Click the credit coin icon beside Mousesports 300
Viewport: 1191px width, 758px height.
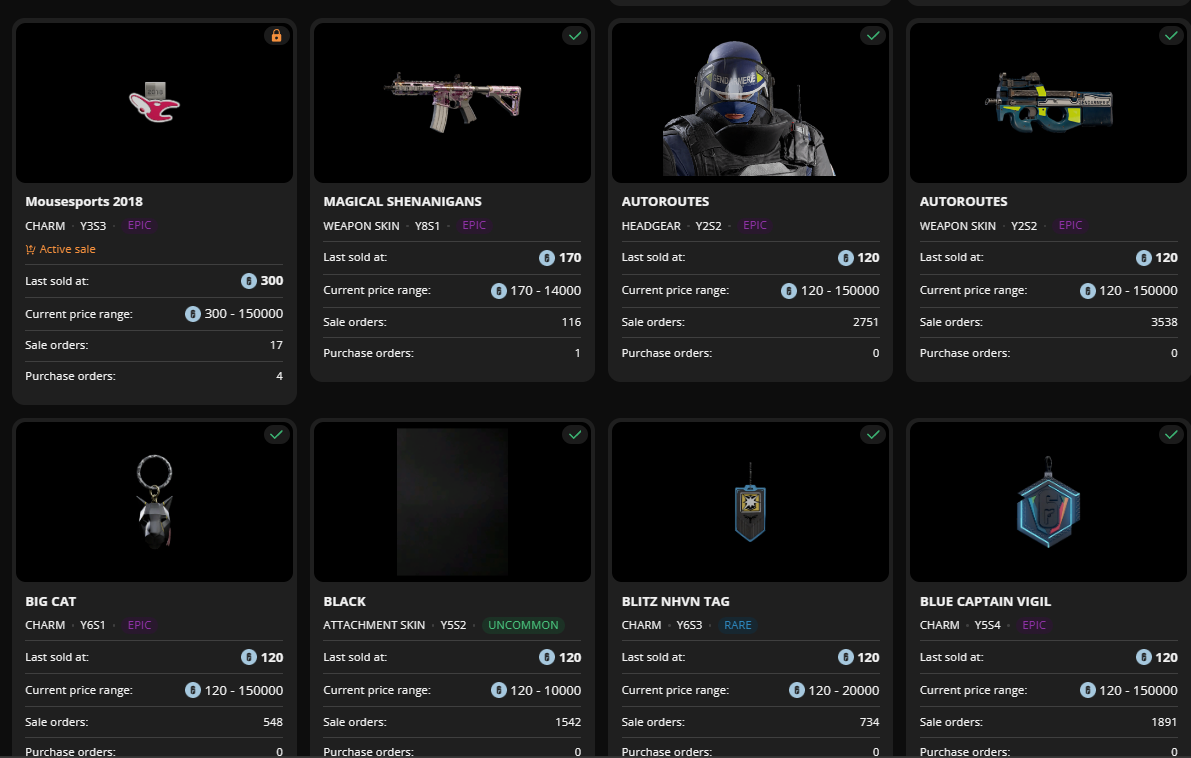point(249,281)
